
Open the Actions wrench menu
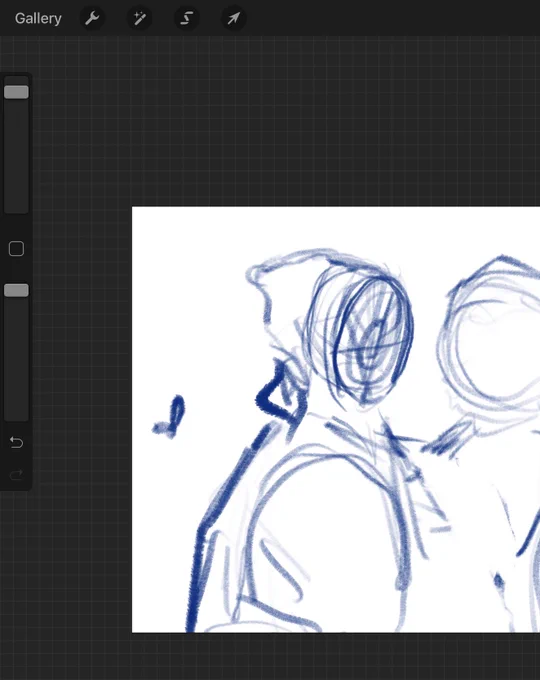pos(92,18)
